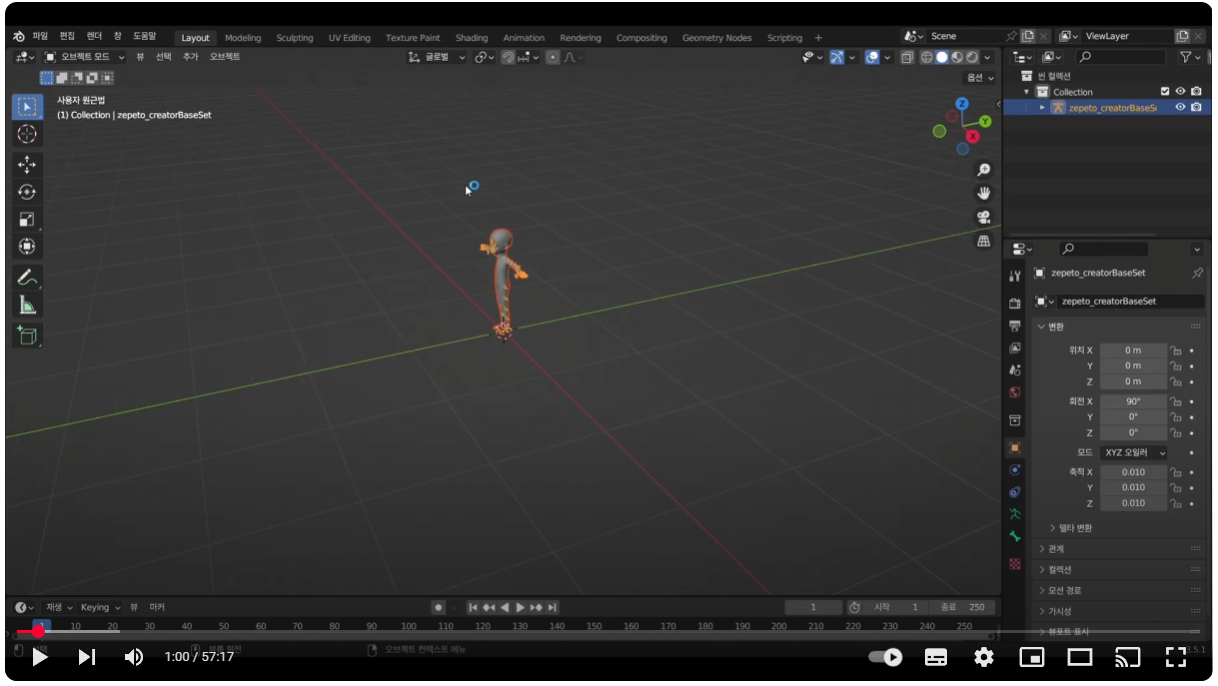Click the viewport zoom magnifier icon
Image resolution: width=1218 pixels, height=686 pixels.
point(984,170)
